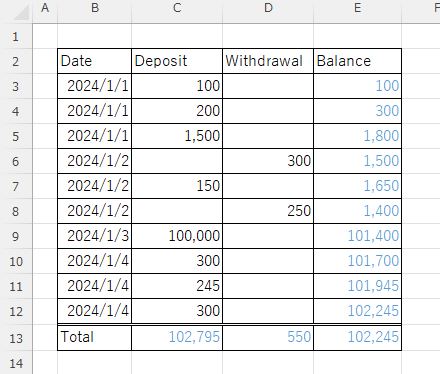
Task: Click deposit value 300 in row 10
Action: 177,261
